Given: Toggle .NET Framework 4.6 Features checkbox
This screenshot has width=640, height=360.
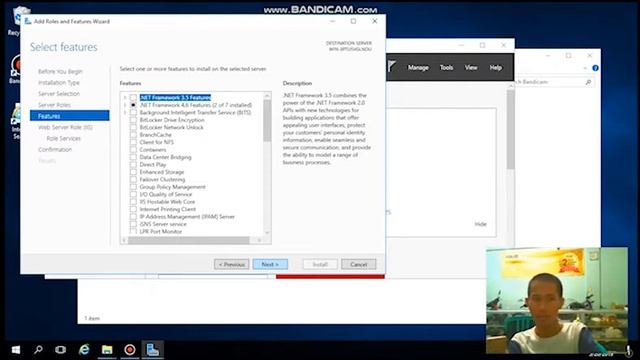Looking at the screenshot, I should tap(133, 105).
